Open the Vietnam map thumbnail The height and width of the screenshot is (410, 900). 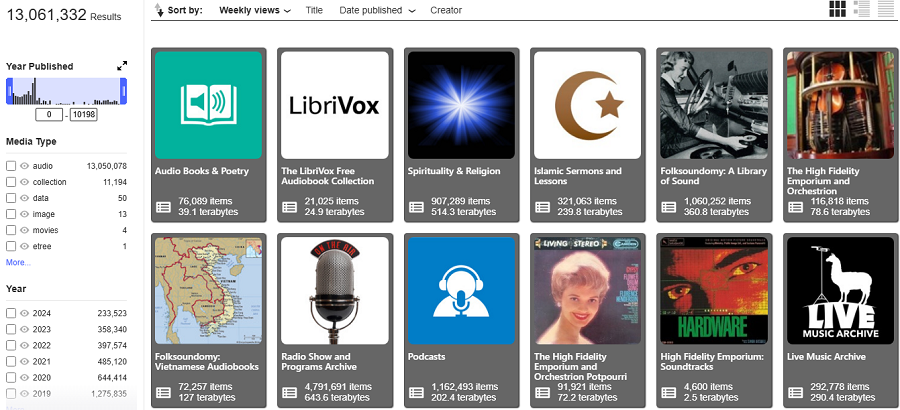pos(208,291)
